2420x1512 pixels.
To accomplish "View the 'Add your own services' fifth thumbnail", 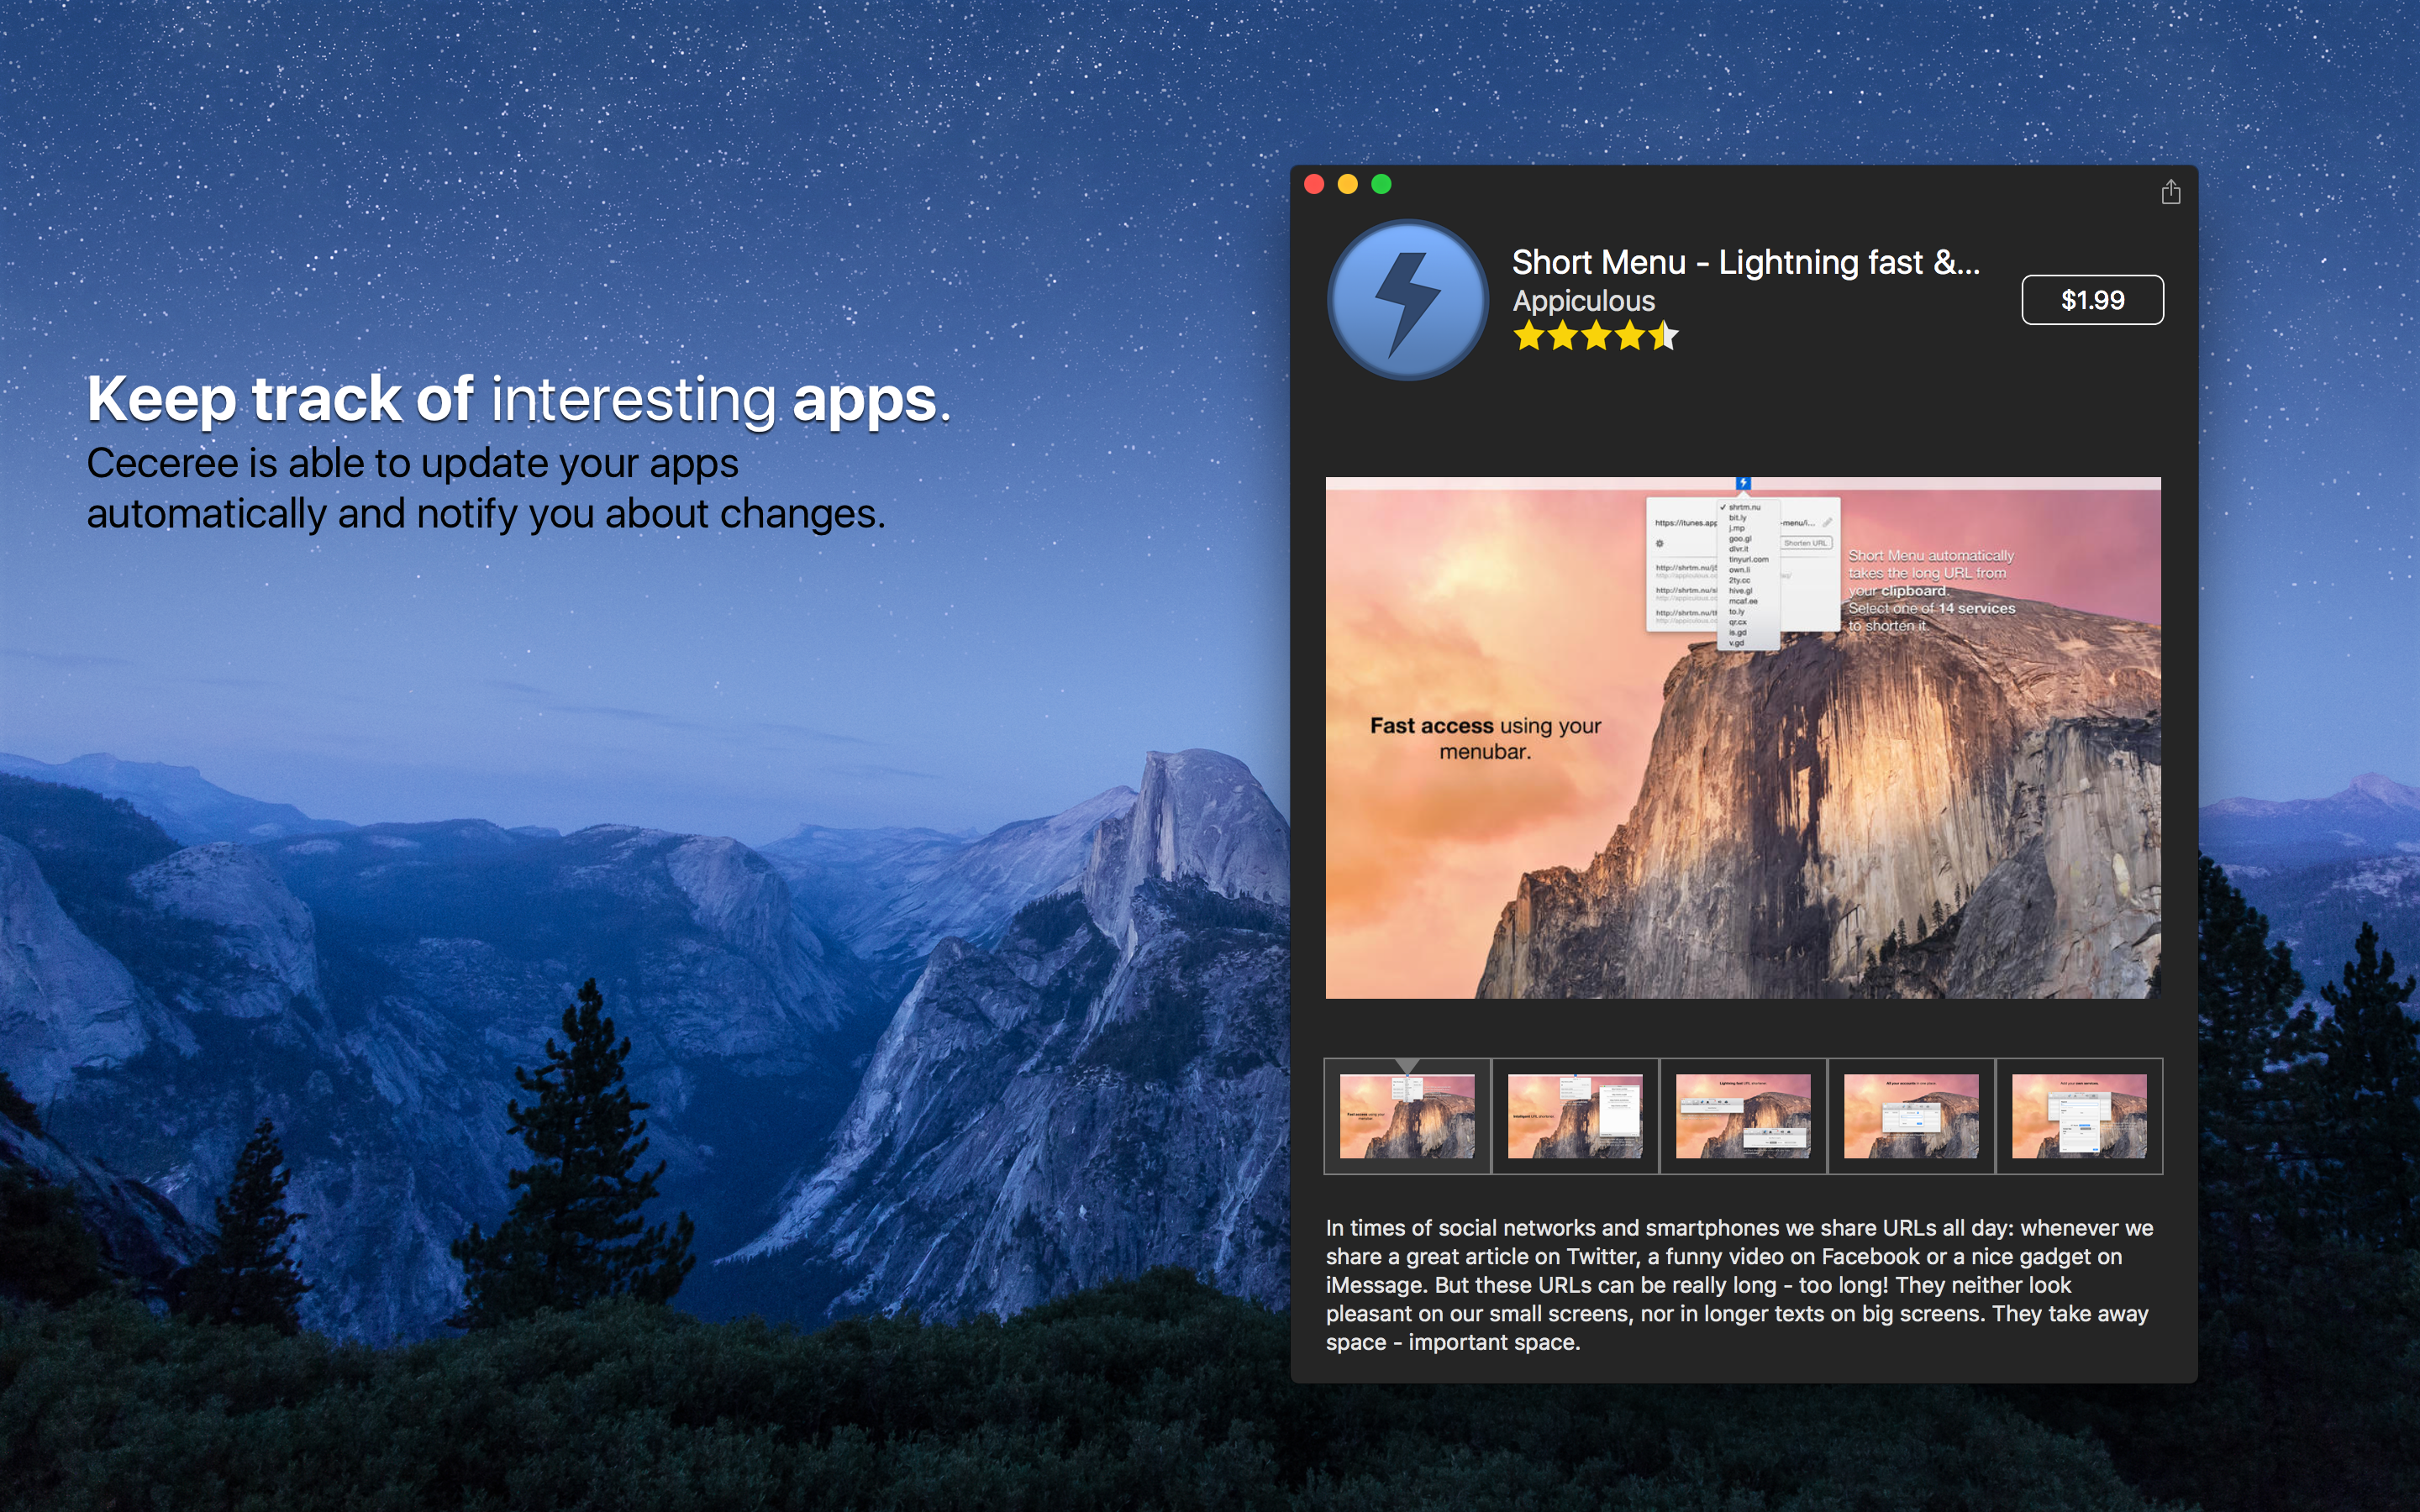I will (2079, 1116).
